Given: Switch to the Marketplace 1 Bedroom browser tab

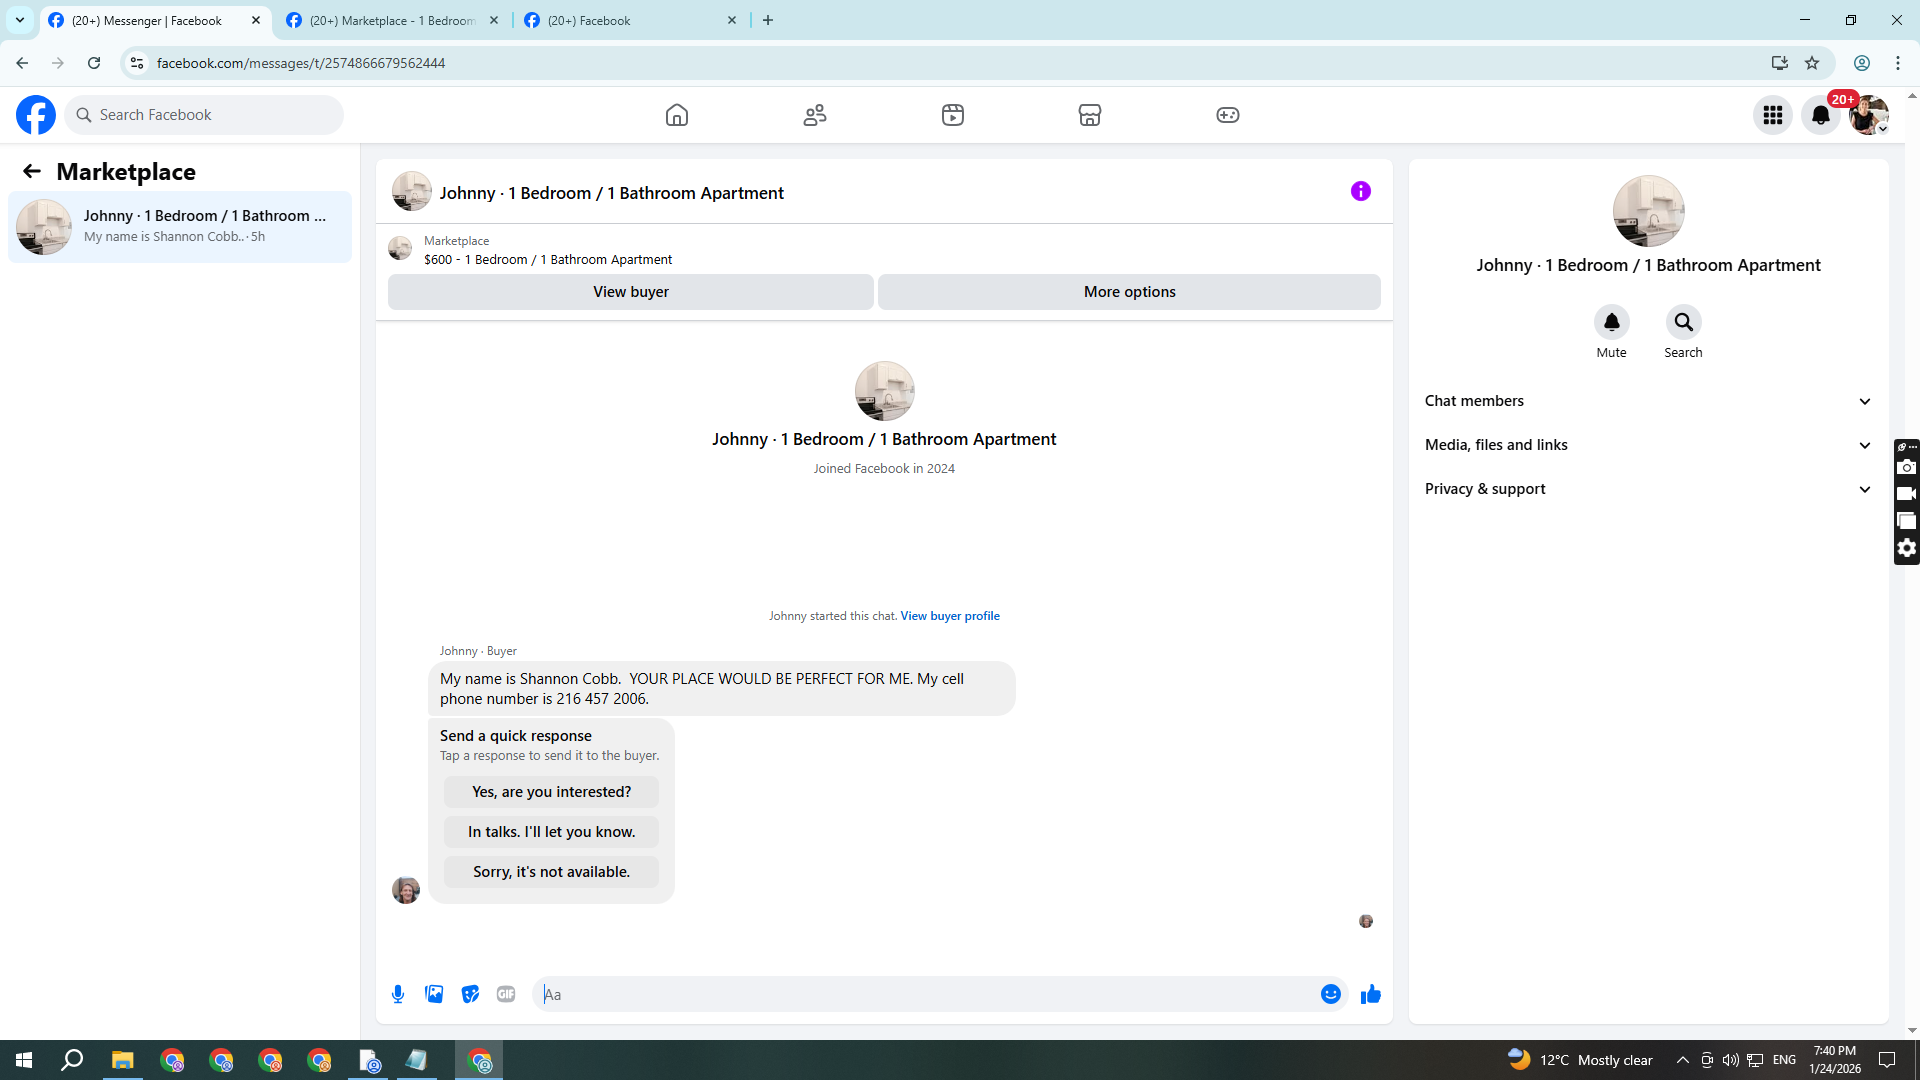Looking at the screenshot, I should tap(392, 20).
